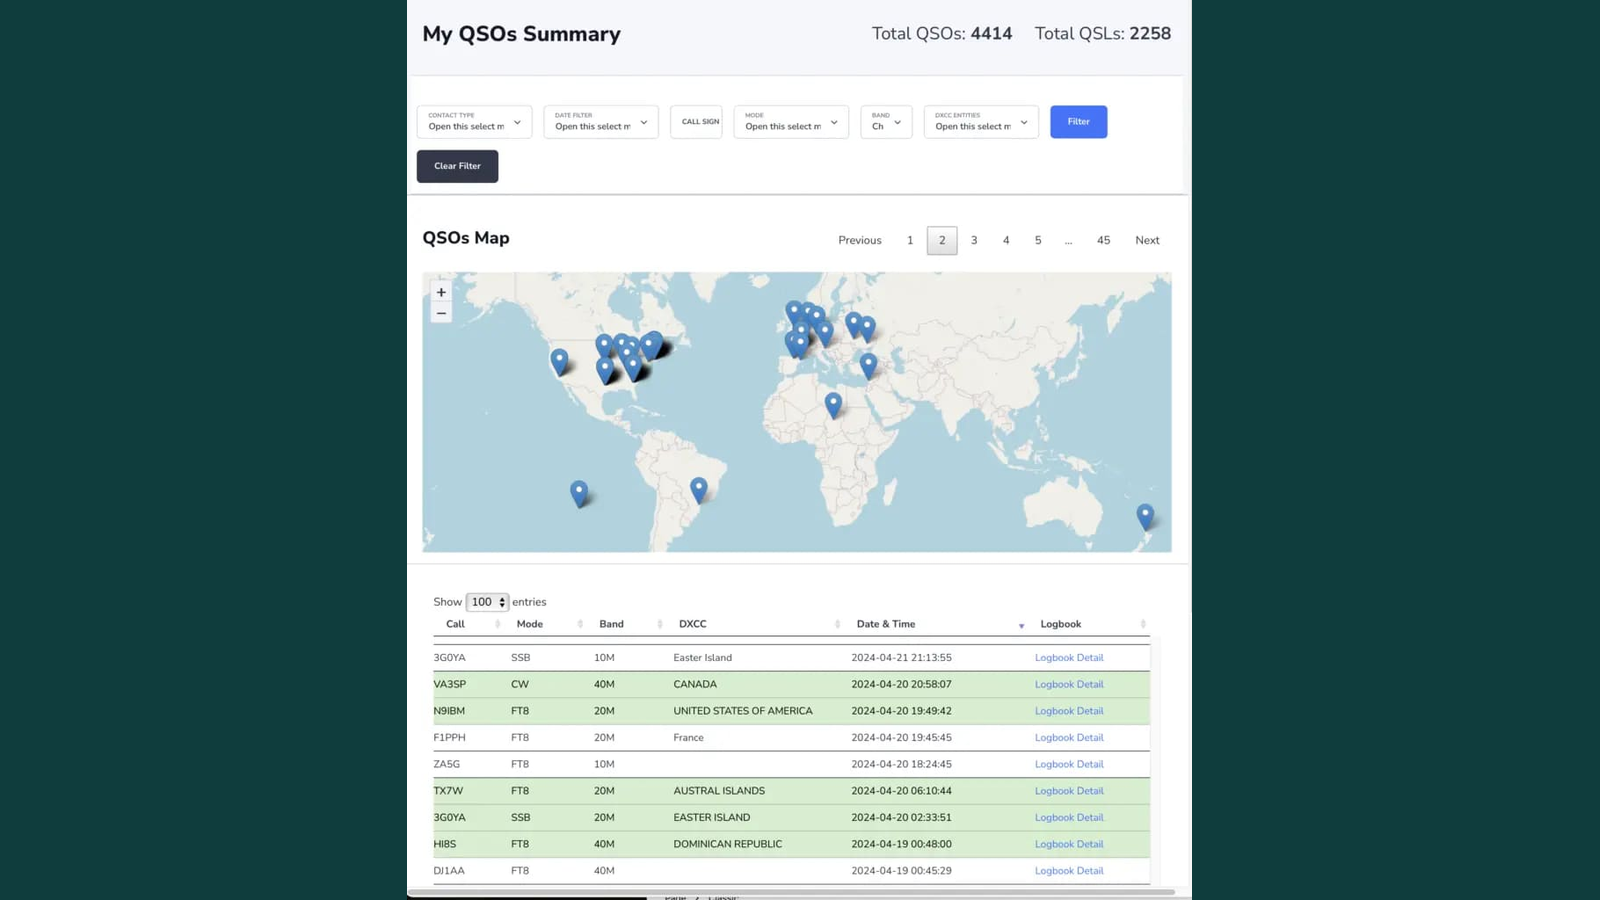Zoom in on the QSOs map
1600x900 pixels.
pos(441,292)
